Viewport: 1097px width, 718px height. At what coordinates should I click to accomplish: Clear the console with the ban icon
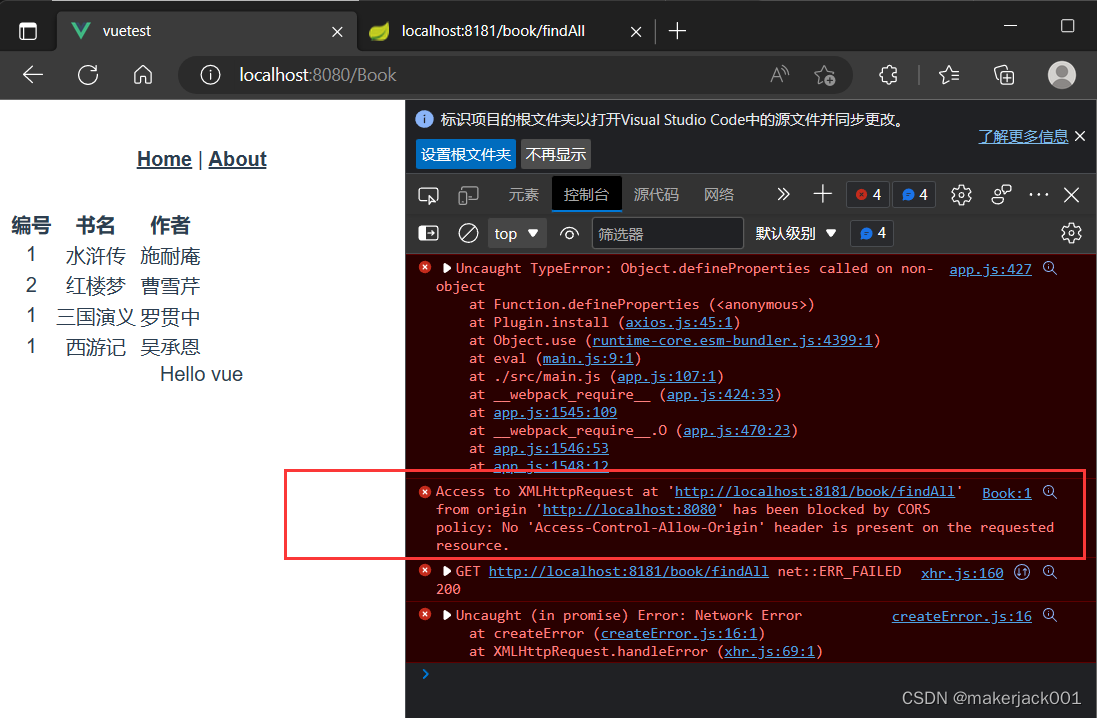click(468, 233)
